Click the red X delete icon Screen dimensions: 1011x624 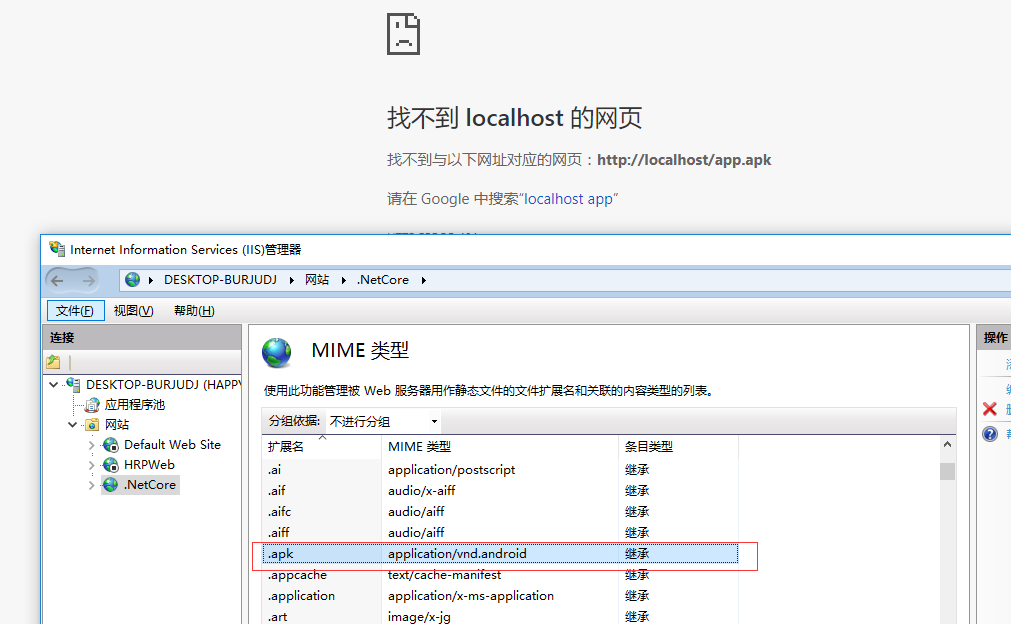click(x=990, y=409)
